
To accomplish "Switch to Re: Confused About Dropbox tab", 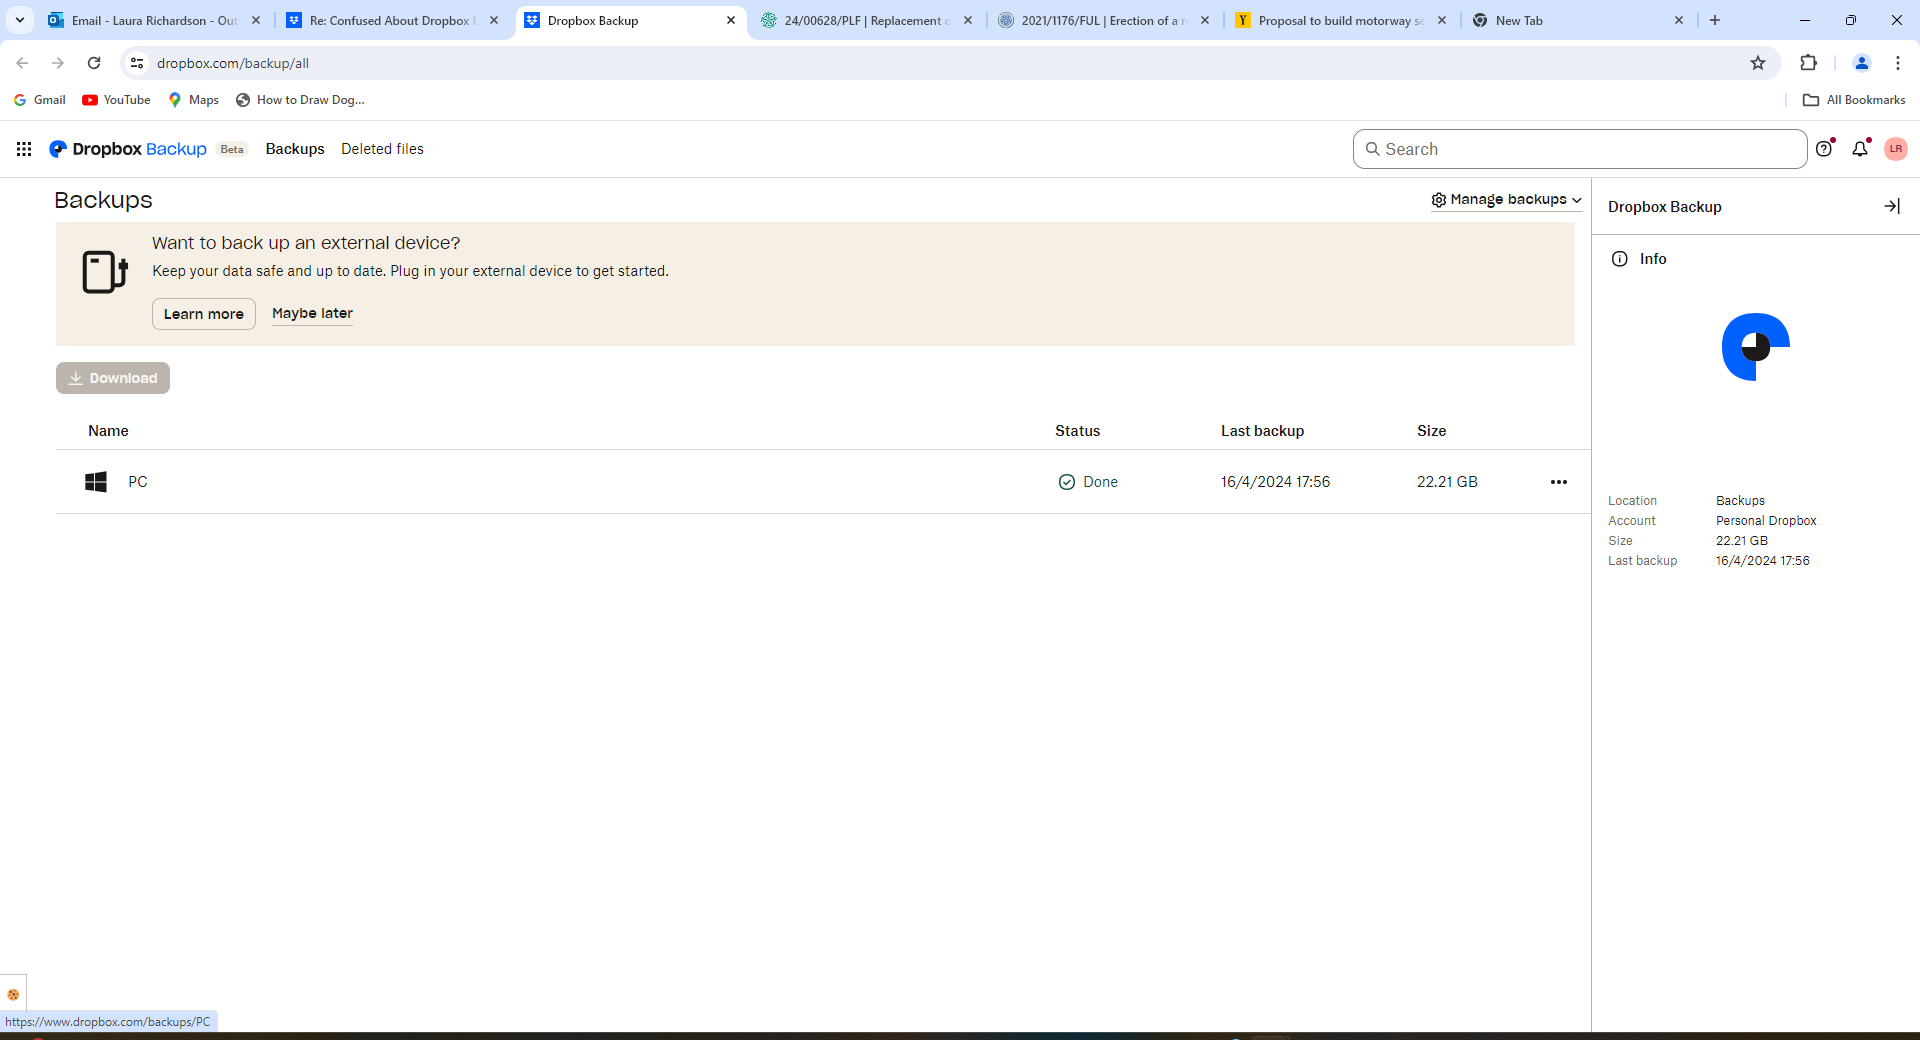I will [x=392, y=20].
